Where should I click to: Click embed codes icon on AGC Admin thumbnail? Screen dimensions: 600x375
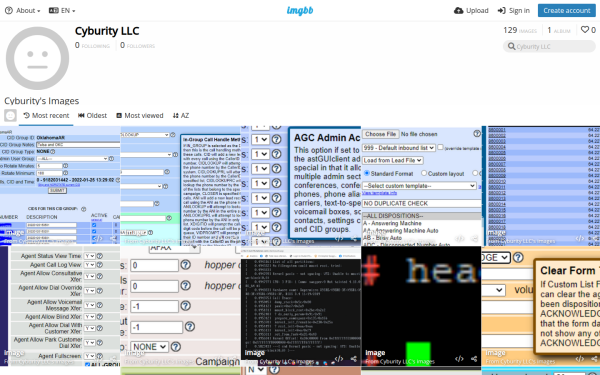click(339, 238)
